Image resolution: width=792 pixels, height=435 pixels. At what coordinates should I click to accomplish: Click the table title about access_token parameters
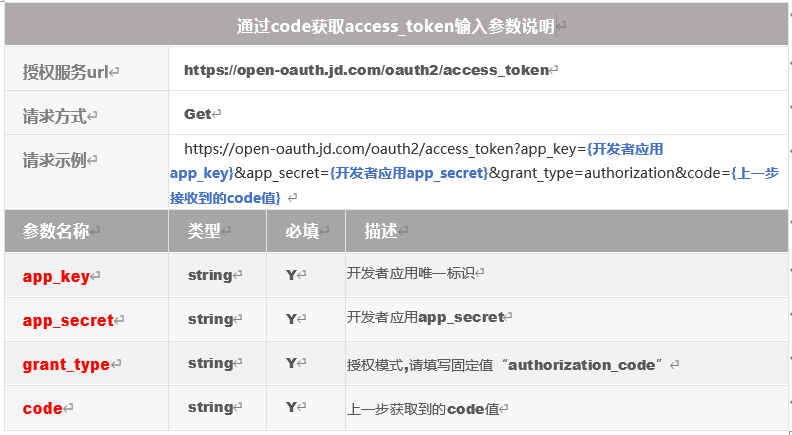395,27
